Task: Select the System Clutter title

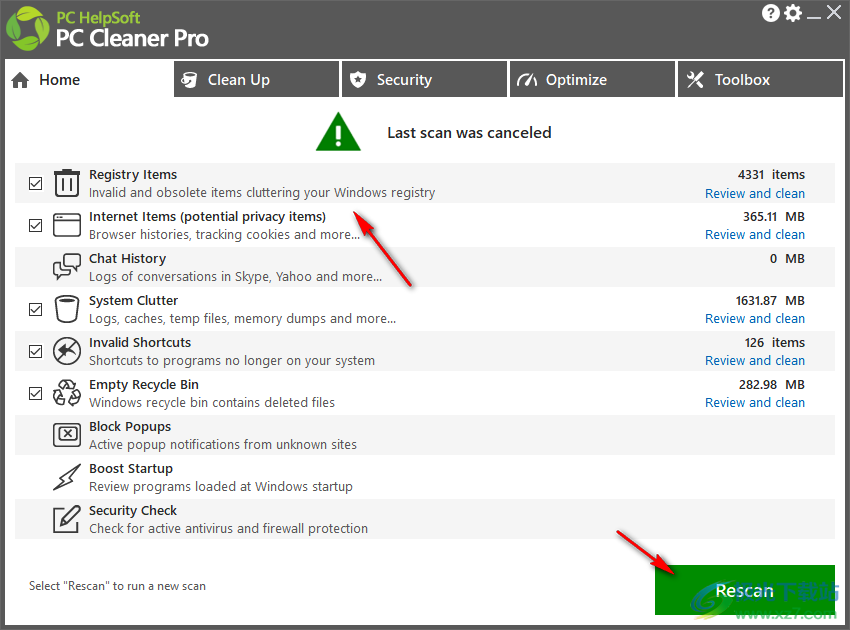Action: [x=133, y=300]
